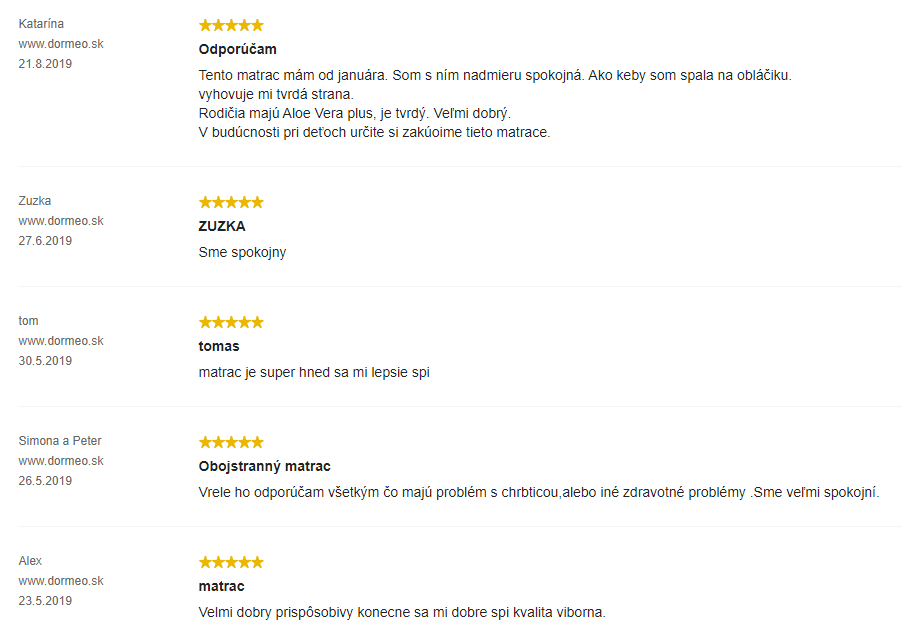Open www.dormeo.sk link under tom
This screenshot has height=640, width=902.
click(61, 341)
